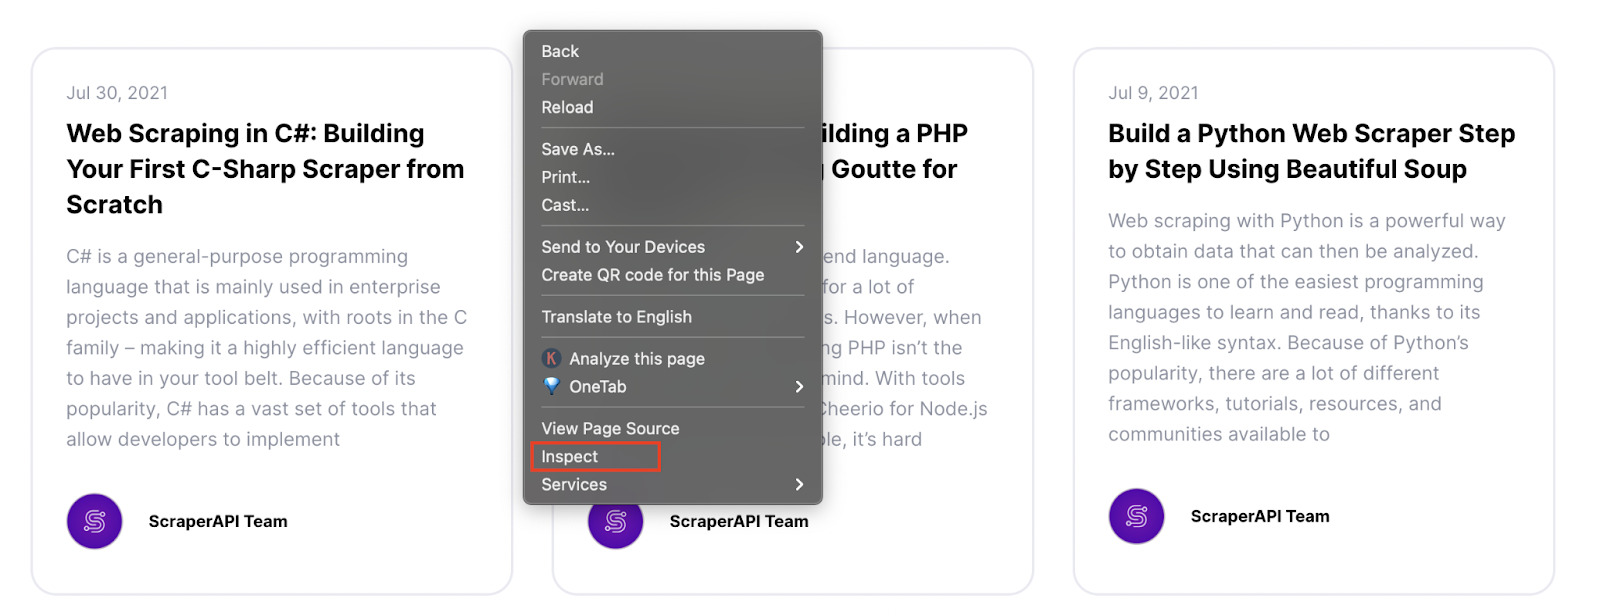Click the OneTab diamond icon
The height and width of the screenshot is (616, 1600).
click(551, 386)
